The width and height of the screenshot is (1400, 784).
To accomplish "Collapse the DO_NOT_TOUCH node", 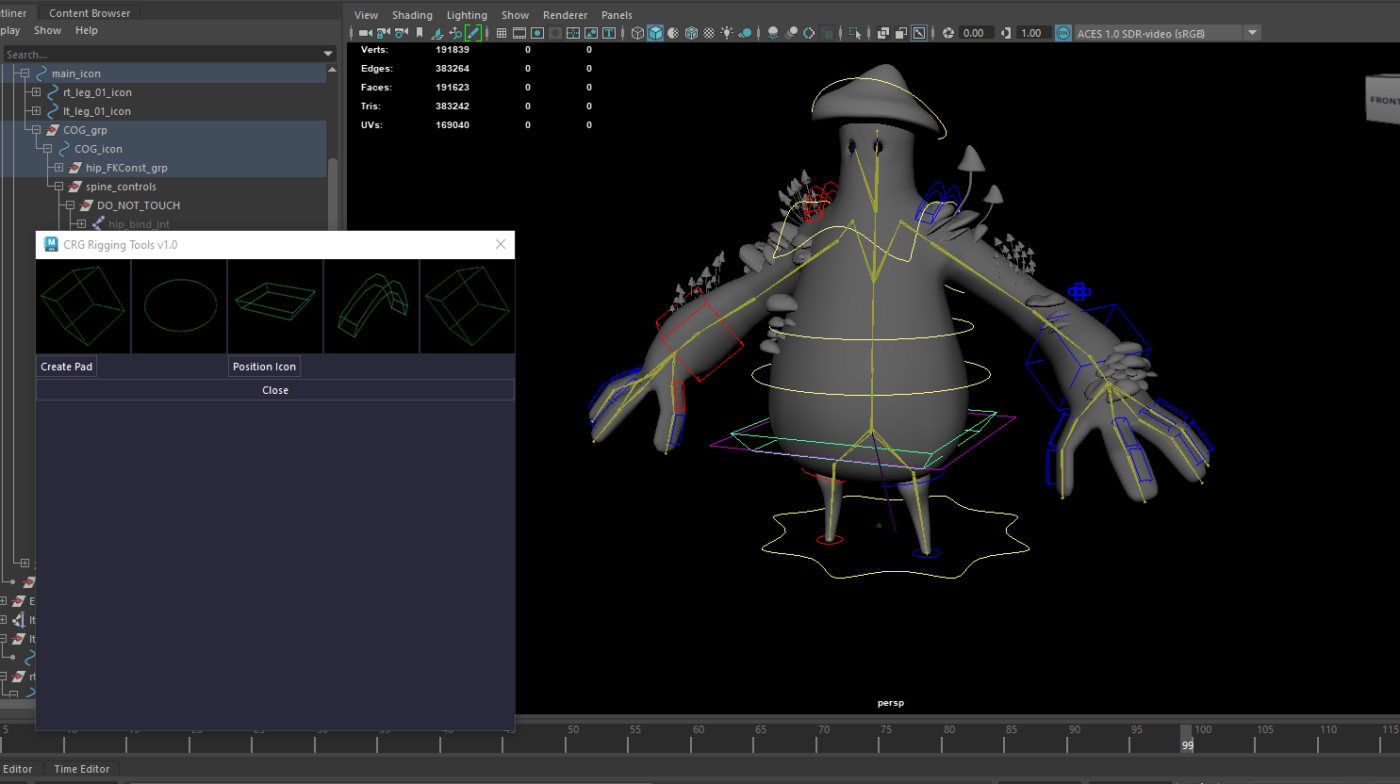I will 70,206.
